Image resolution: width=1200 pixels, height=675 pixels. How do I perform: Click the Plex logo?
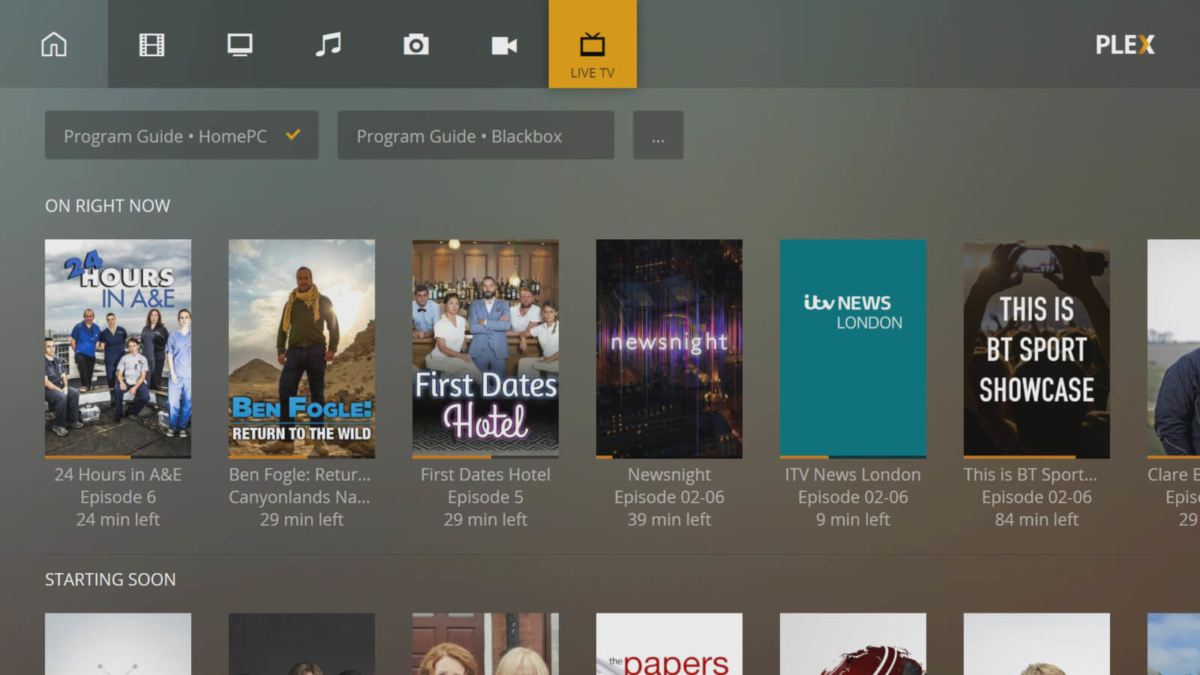tap(1124, 44)
